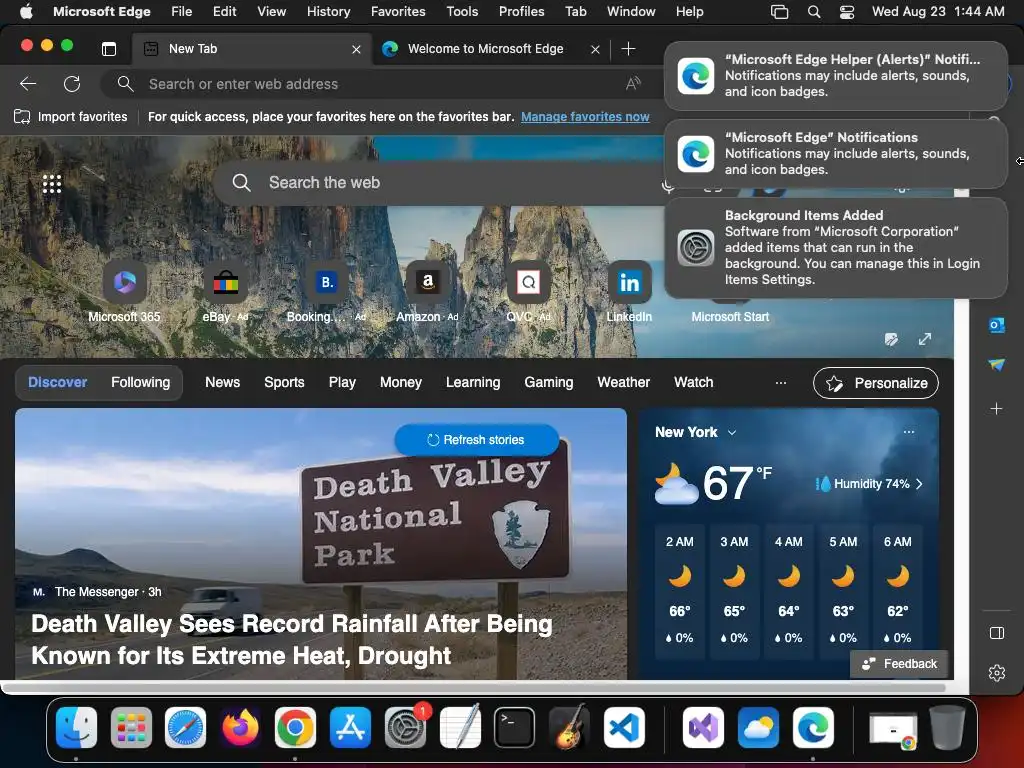
Task: Go back using the back arrow
Action: point(28,84)
